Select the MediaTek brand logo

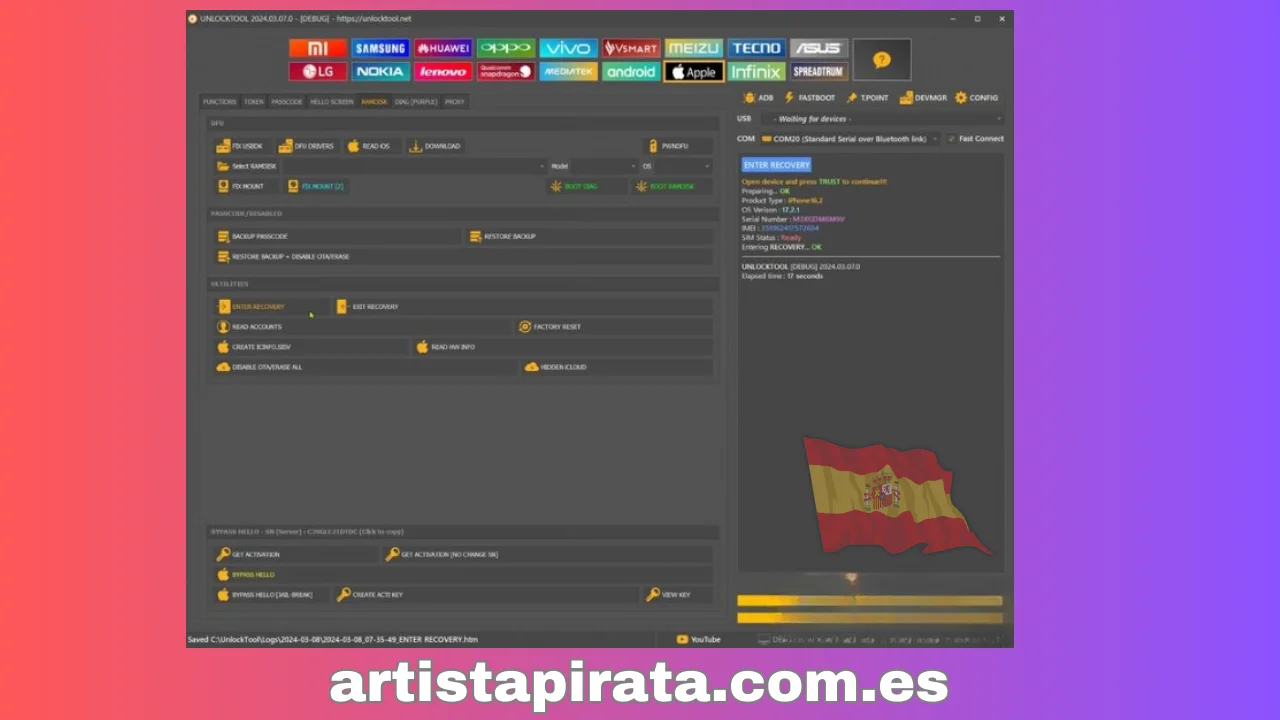(568, 72)
